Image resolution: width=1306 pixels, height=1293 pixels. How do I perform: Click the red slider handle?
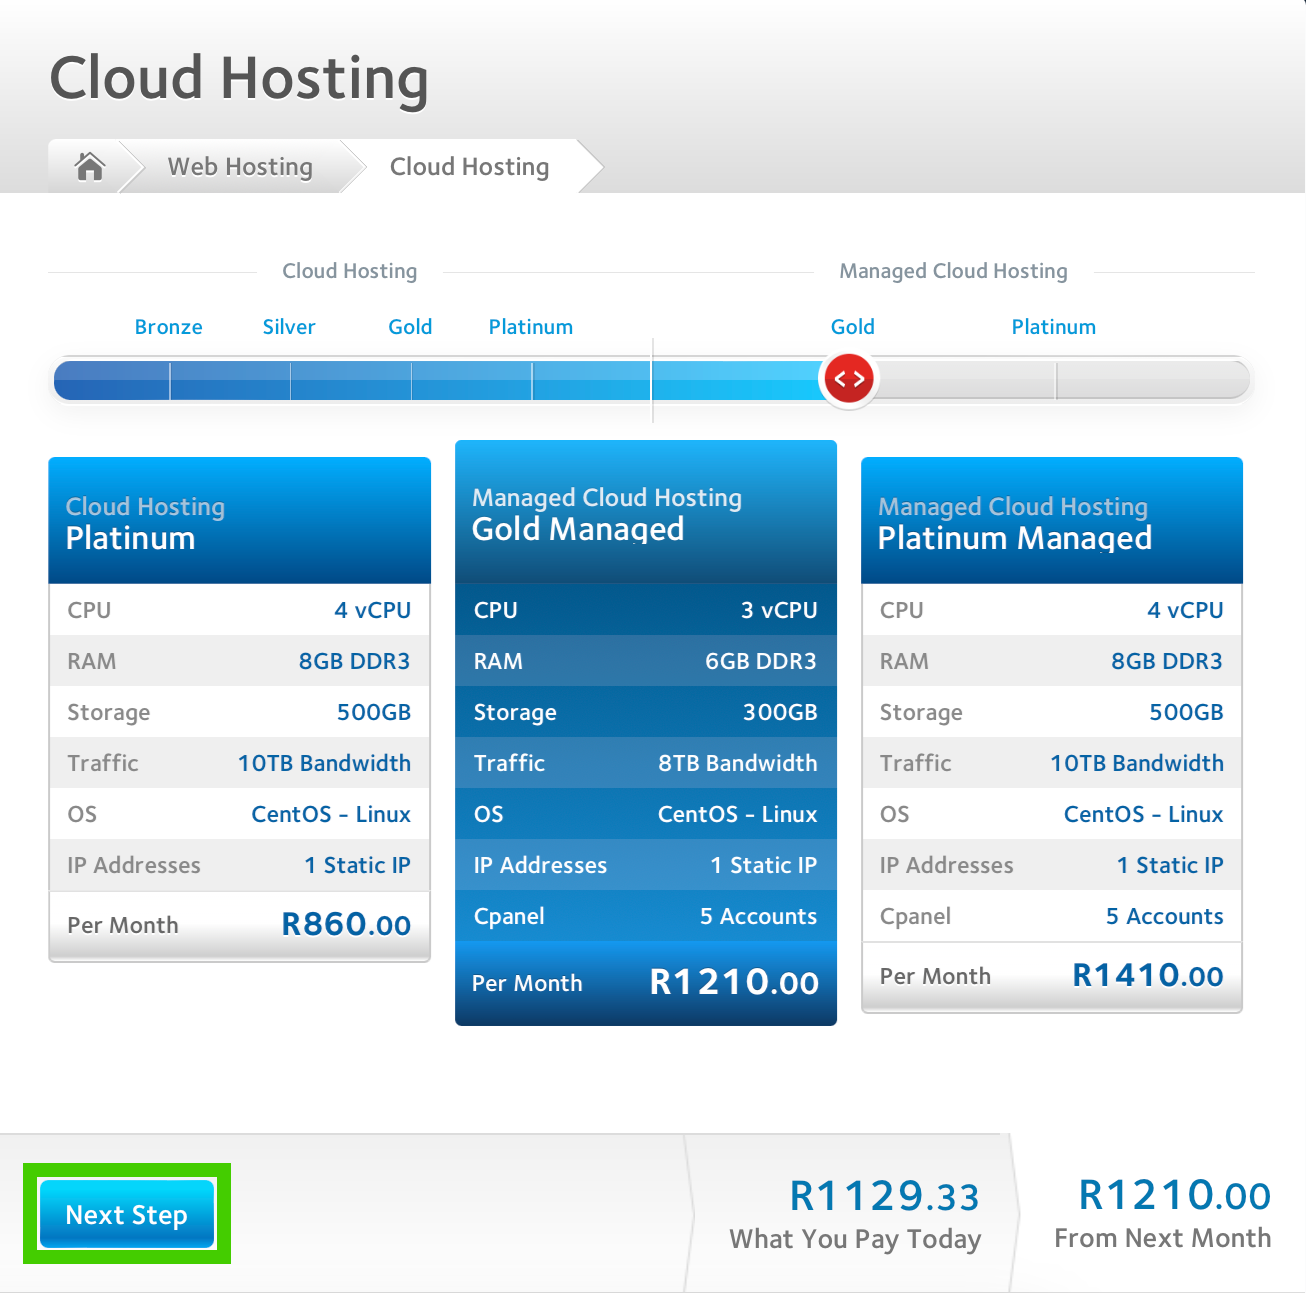coord(849,379)
